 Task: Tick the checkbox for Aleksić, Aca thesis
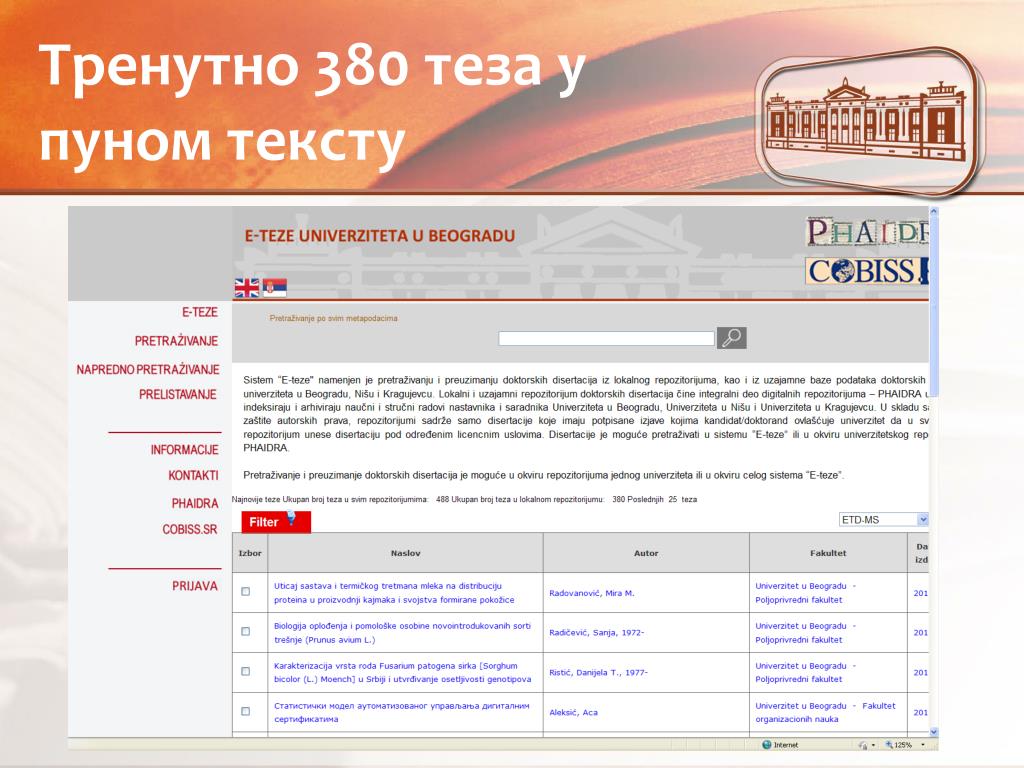pyautogui.click(x=246, y=711)
